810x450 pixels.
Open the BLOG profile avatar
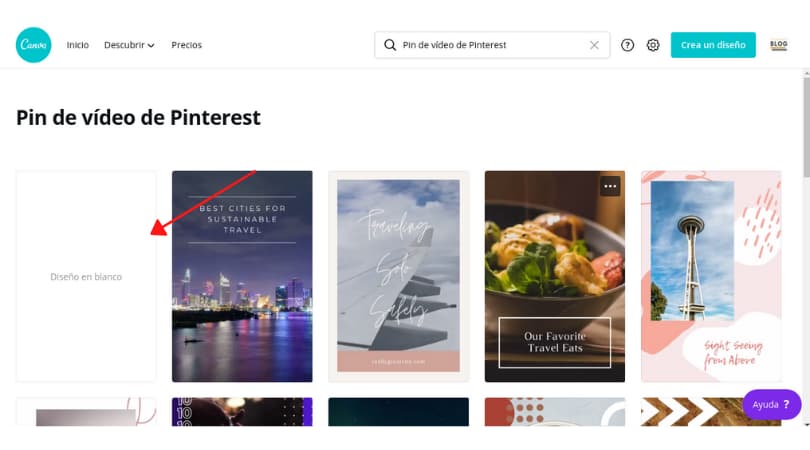(x=778, y=45)
